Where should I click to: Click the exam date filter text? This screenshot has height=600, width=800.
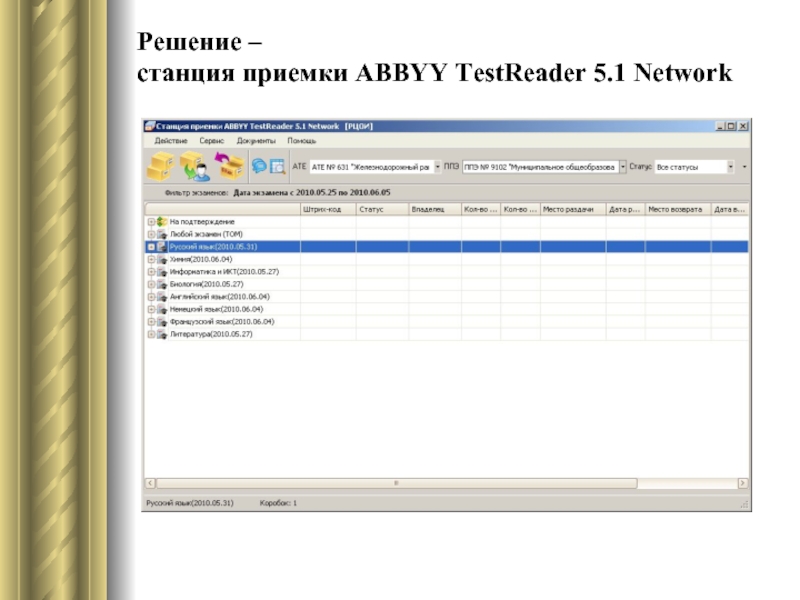312,193
